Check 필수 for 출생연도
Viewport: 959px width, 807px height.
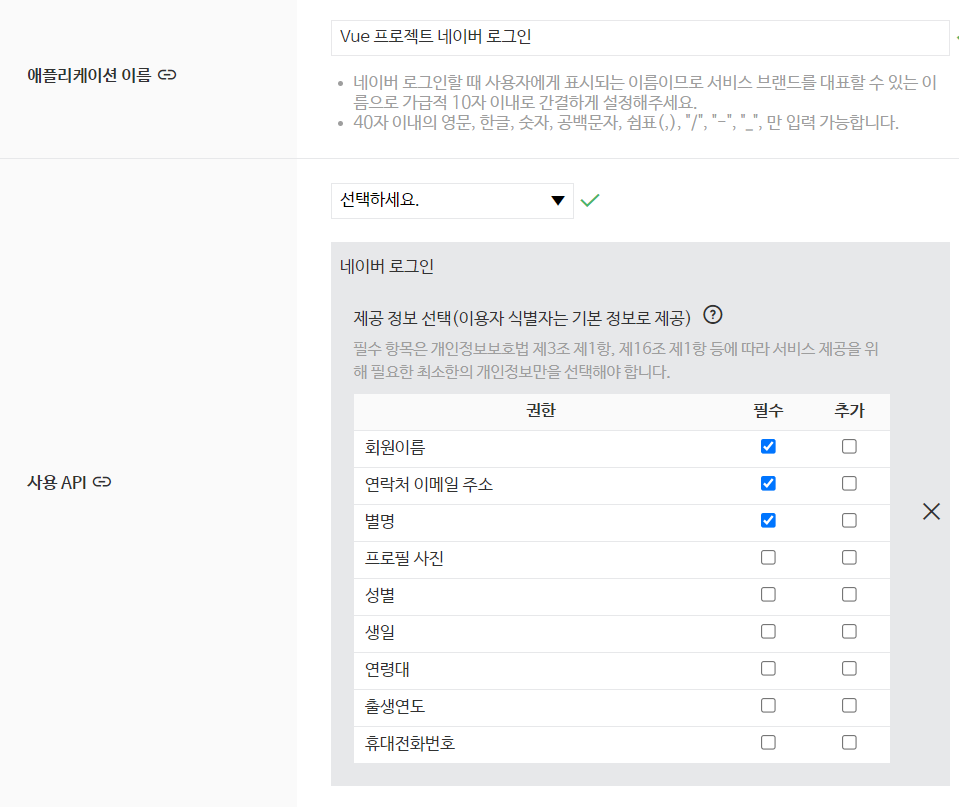click(768, 705)
